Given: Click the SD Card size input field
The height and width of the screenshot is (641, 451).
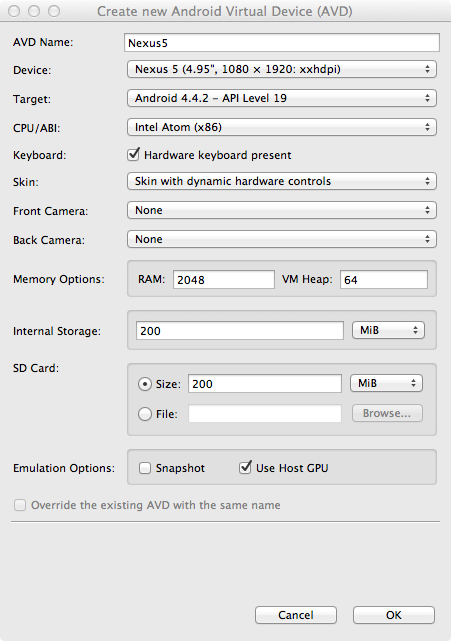Looking at the screenshot, I should pyautogui.click(x=265, y=384).
